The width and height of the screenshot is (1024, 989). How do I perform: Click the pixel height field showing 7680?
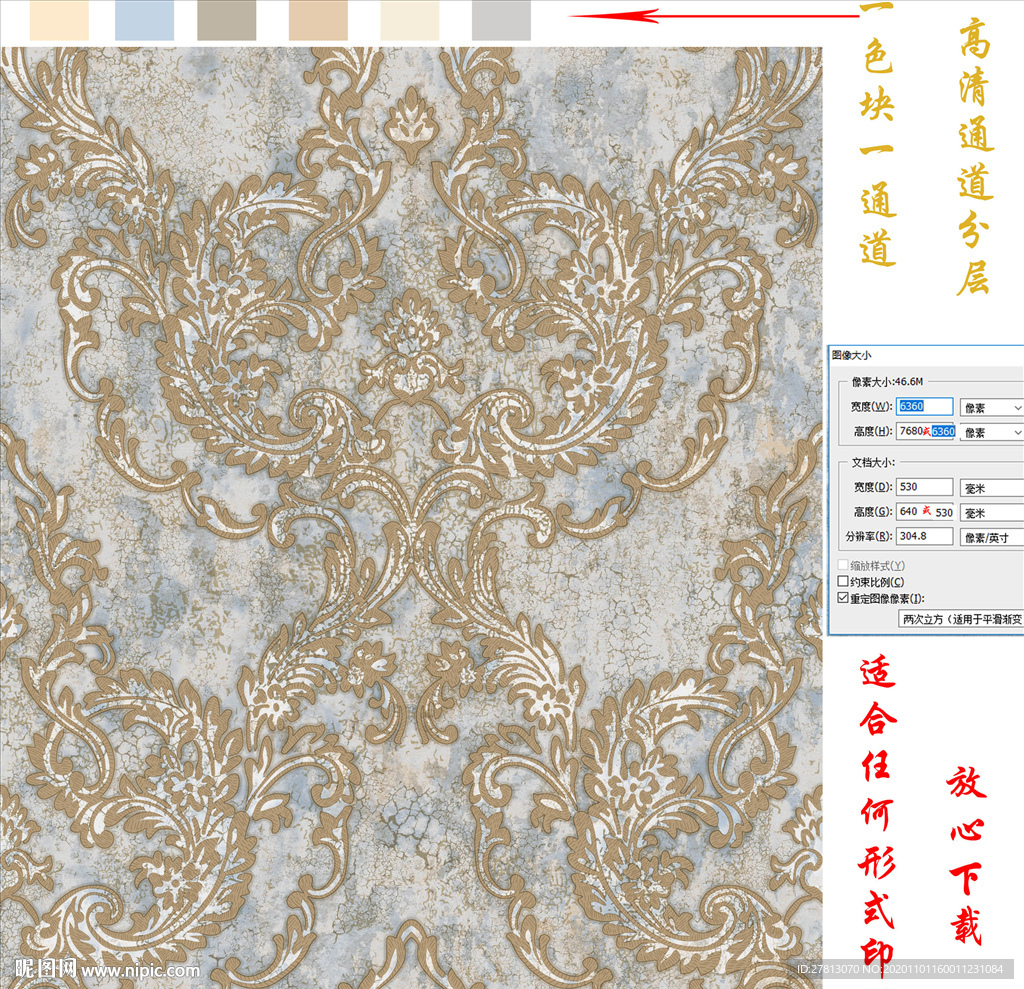(925, 431)
